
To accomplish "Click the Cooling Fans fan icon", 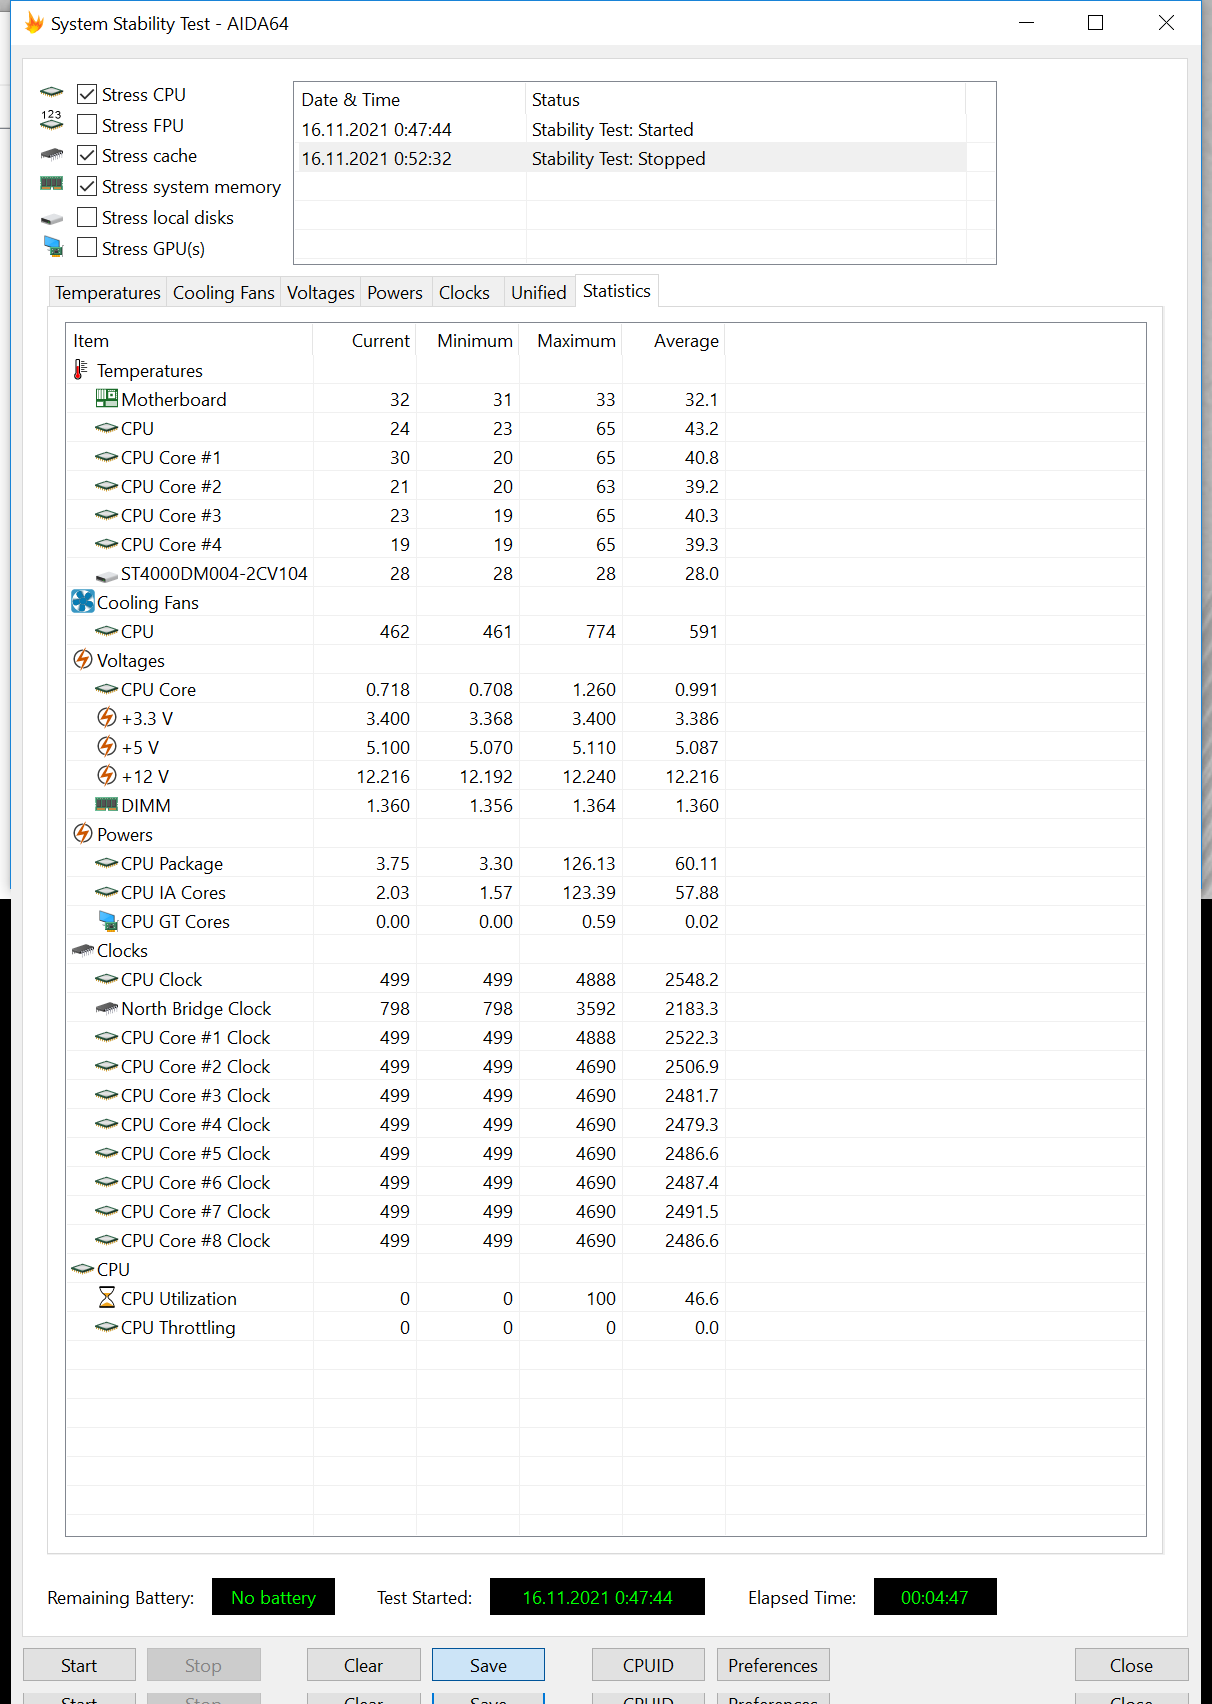I will point(83,601).
